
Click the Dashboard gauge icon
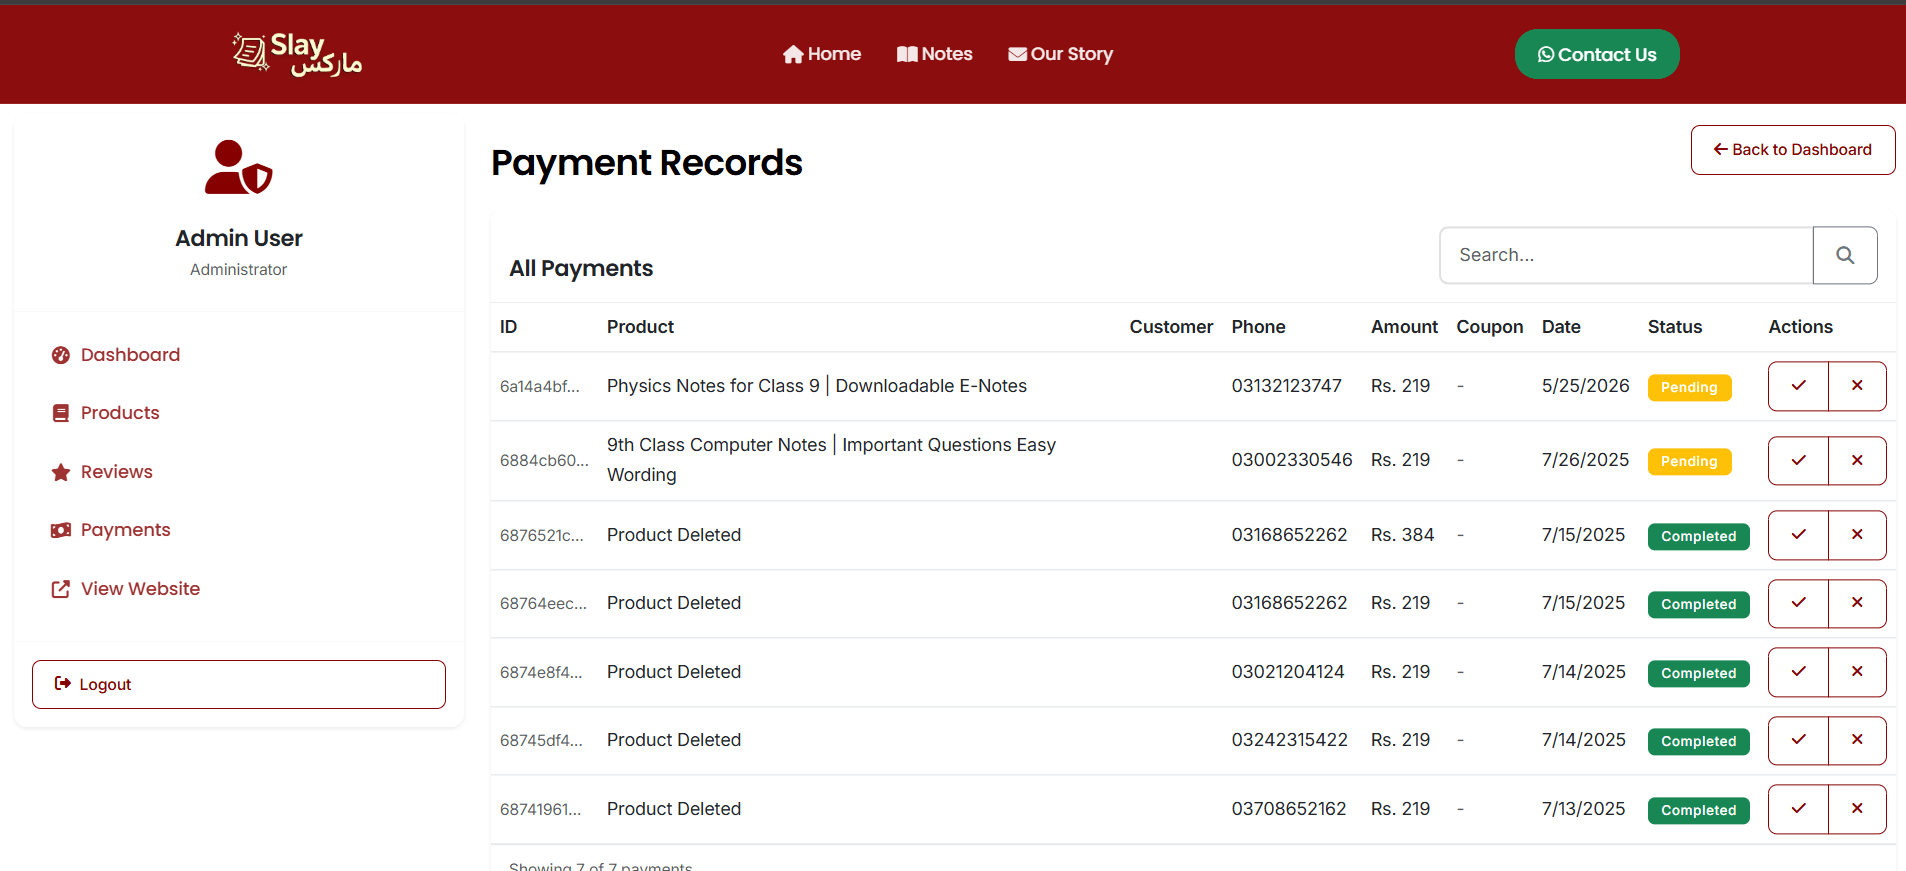coord(61,355)
